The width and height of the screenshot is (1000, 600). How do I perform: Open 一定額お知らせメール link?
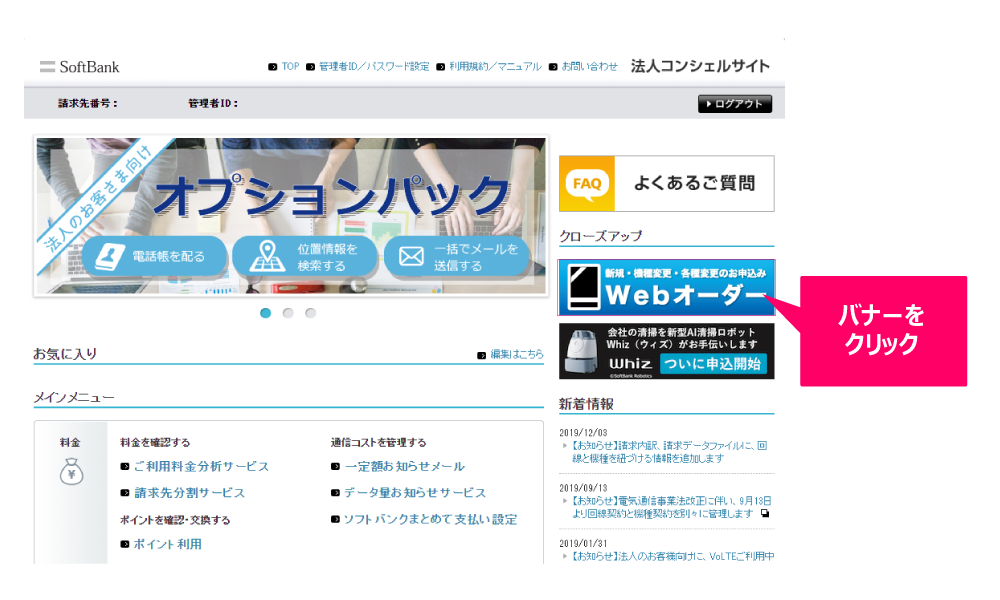pyautogui.click(x=404, y=467)
